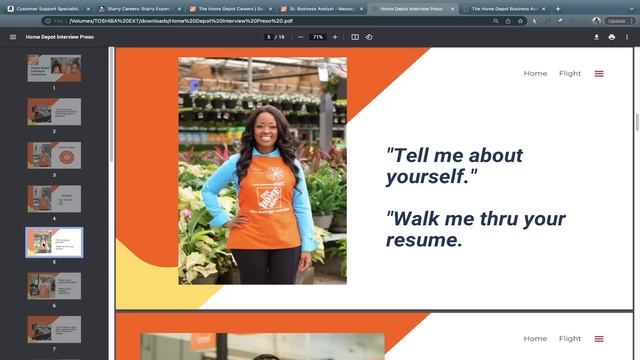Switch to Home Depot Business Analyst tab
This screenshot has width=640, height=360.
coord(504,9)
